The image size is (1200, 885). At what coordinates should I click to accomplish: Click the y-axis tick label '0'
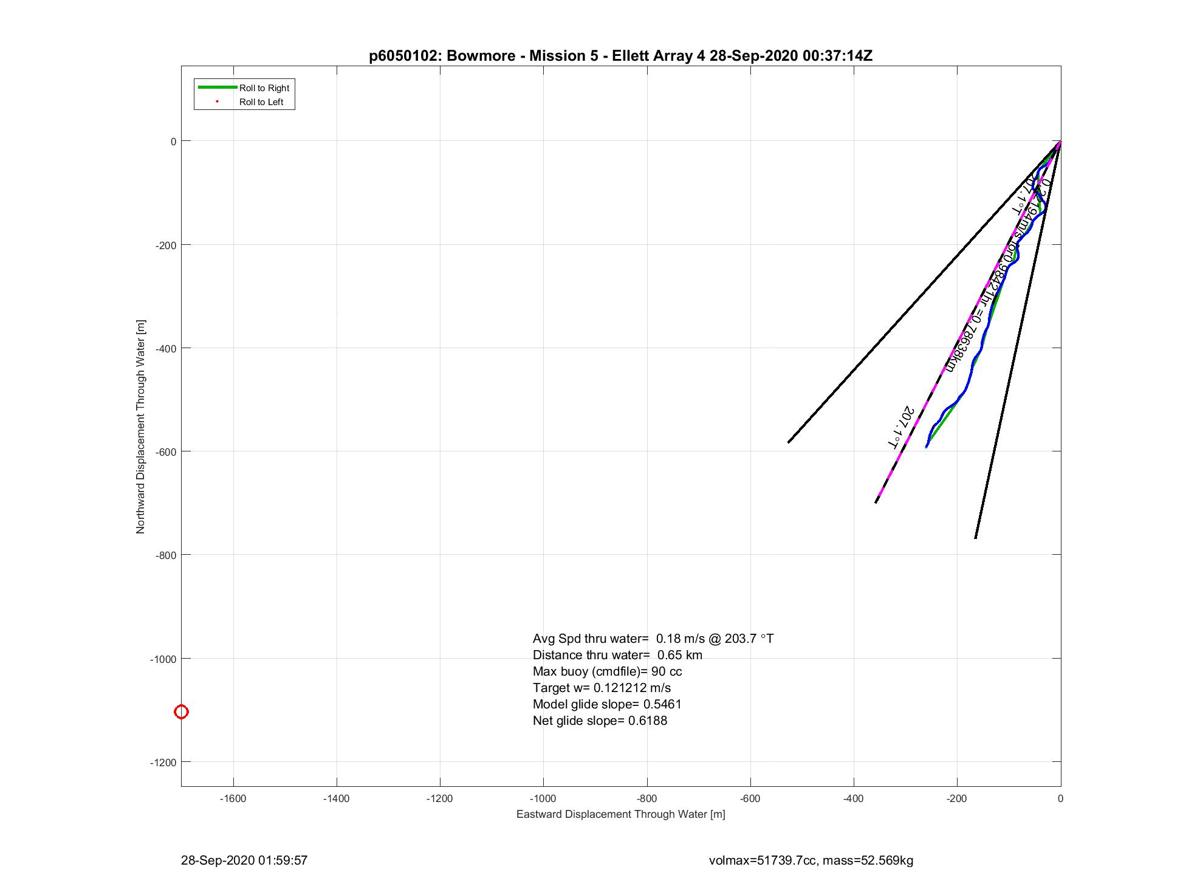173,141
